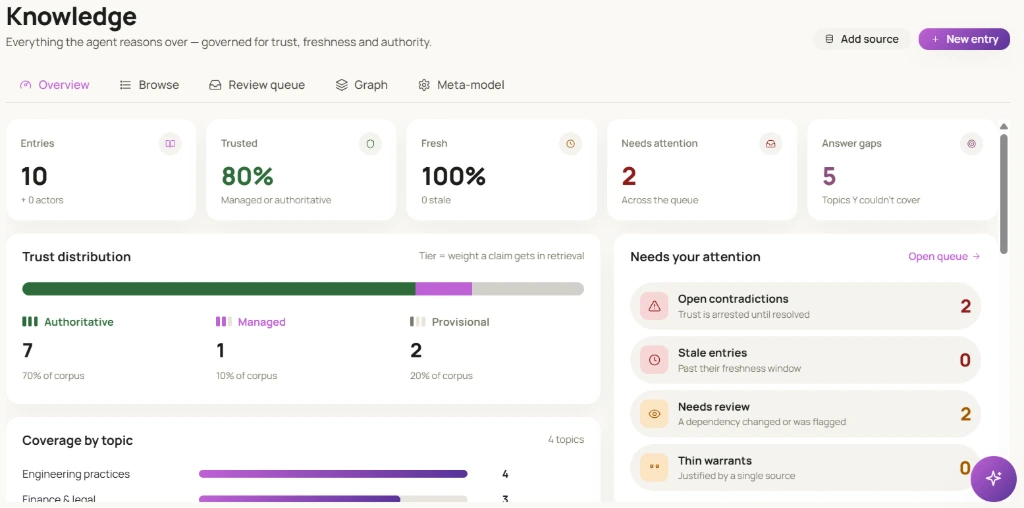
Task: Click the warning triangle icon beside Open contradictions
Action: click(654, 306)
